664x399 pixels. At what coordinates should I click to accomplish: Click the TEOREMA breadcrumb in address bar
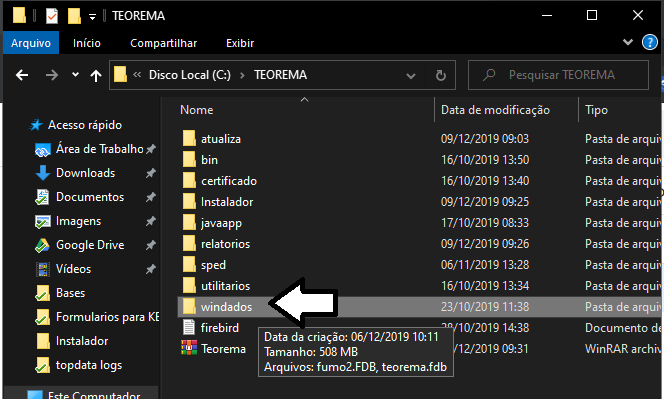pyautogui.click(x=280, y=75)
